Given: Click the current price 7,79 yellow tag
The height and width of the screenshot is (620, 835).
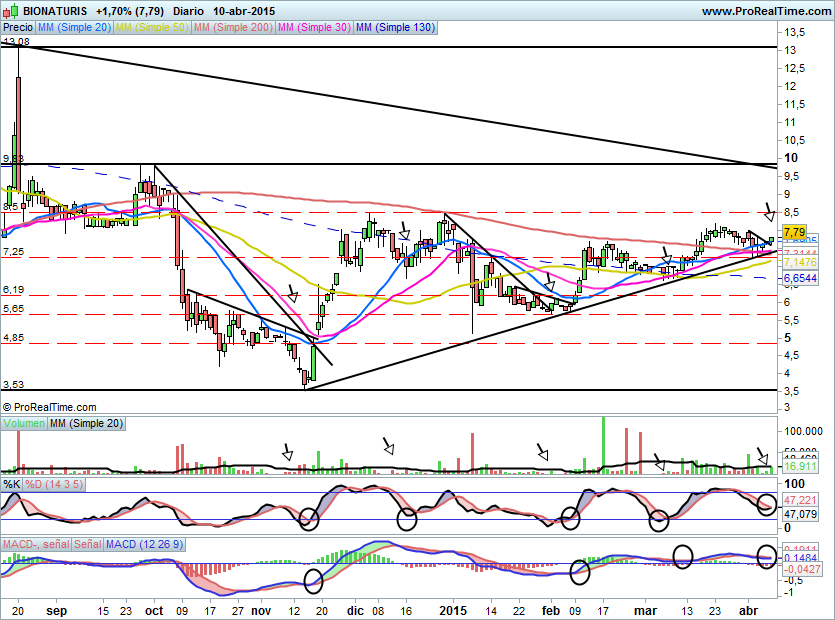Looking at the screenshot, I should tap(795, 231).
